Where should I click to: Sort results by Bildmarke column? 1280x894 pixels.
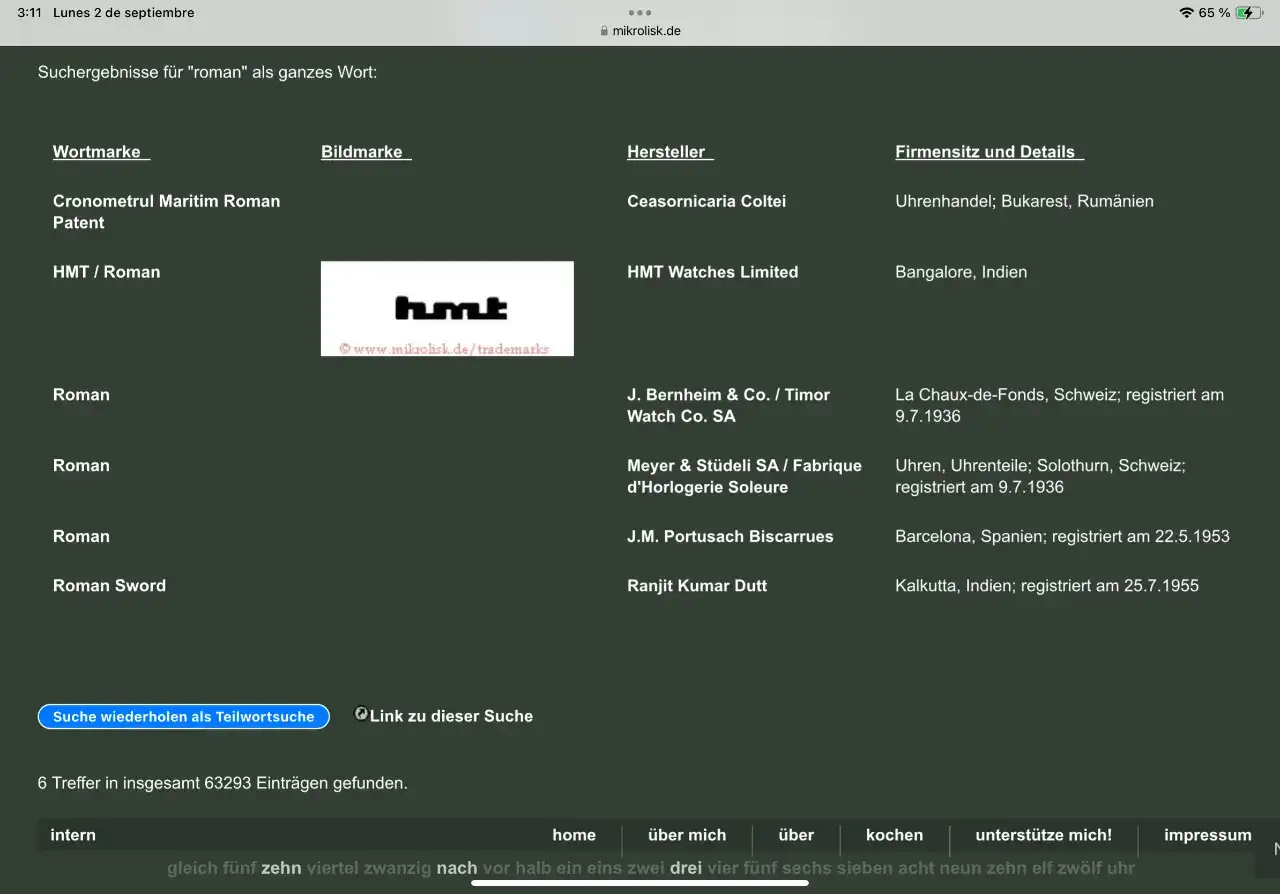(x=365, y=152)
